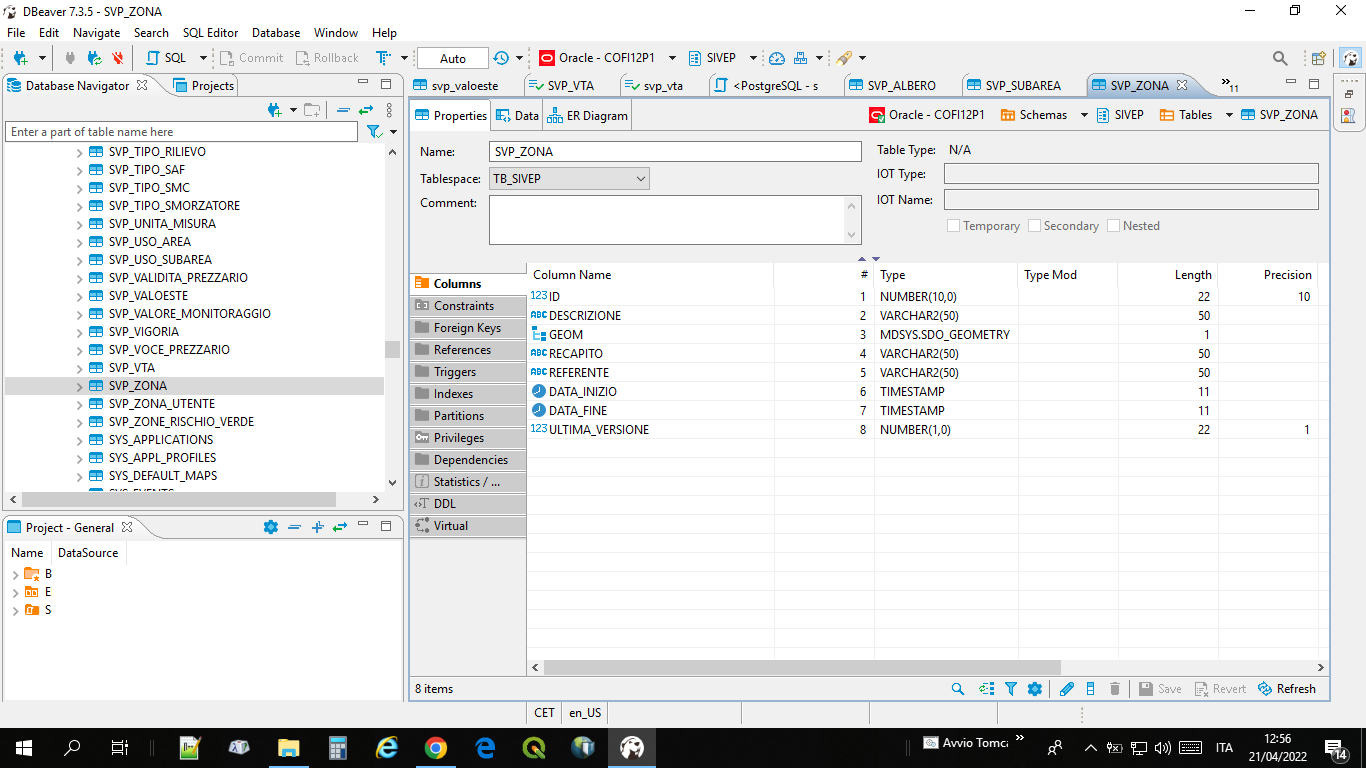Image resolution: width=1366 pixels, height=768 pixels.
Task: Click the search magnifier icon near bottom right
Action: 957,688
